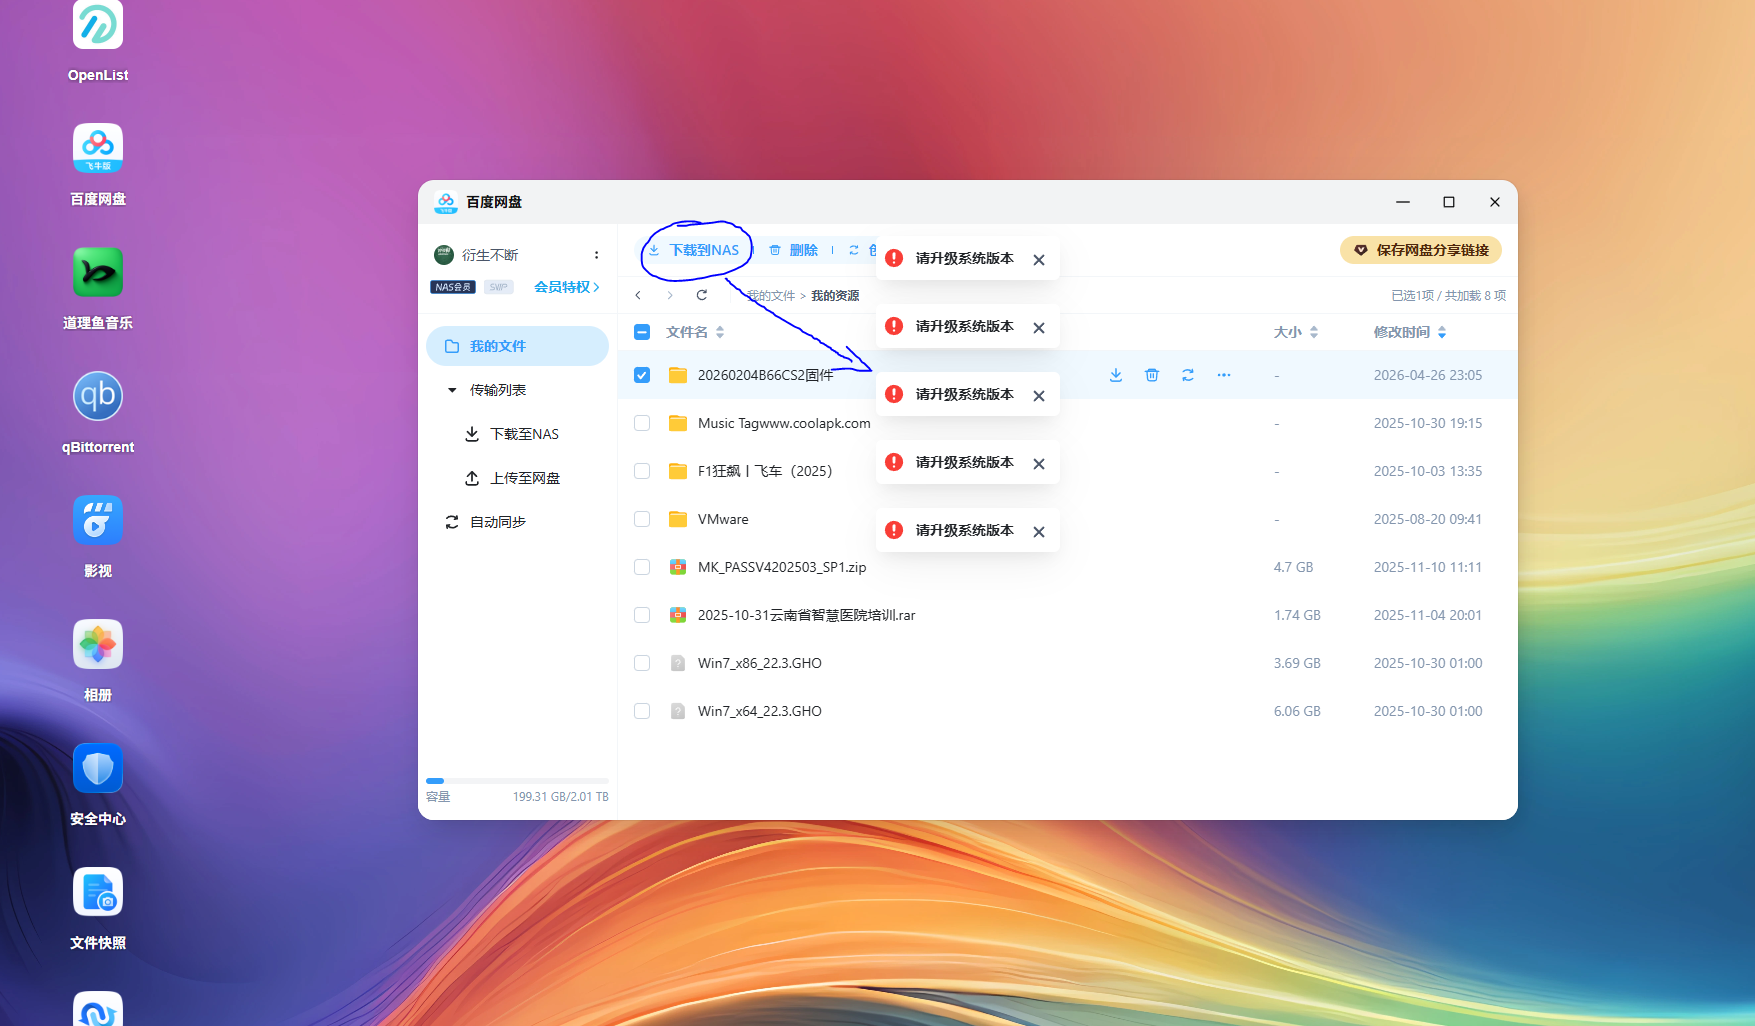Image resolution: width=1755 pixels, height=1026 pixels.
Task: Launch the 百度网盘 desktop icon
Action: pyautogui.click(x=98, y=148)
